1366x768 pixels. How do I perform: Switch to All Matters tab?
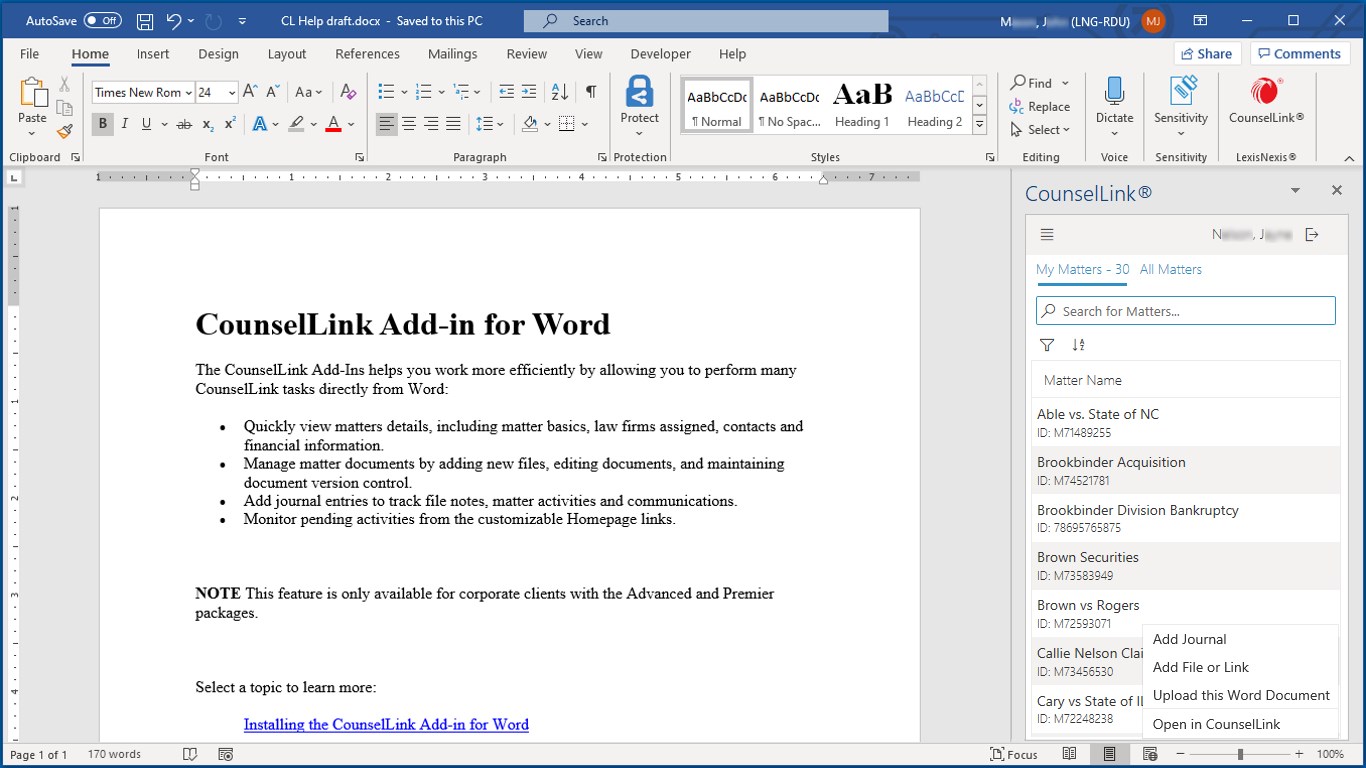point(1171,269)
